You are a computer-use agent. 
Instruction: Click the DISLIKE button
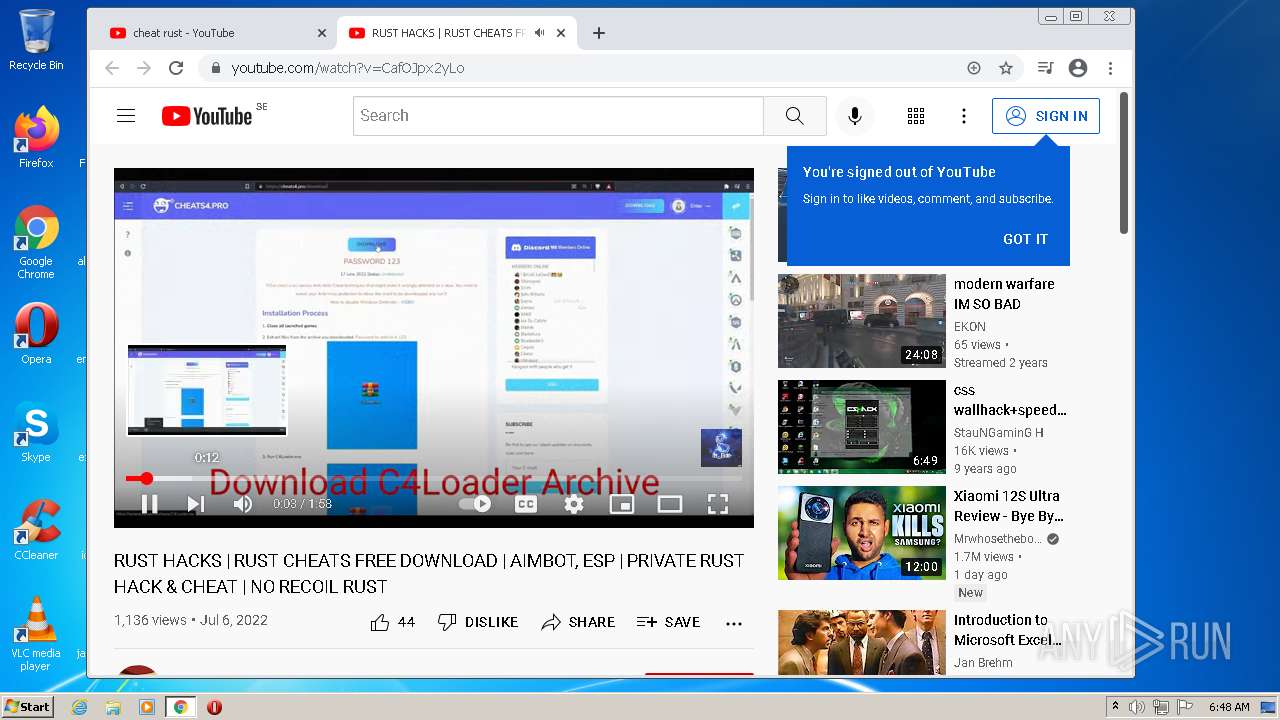tap(479, 622)
